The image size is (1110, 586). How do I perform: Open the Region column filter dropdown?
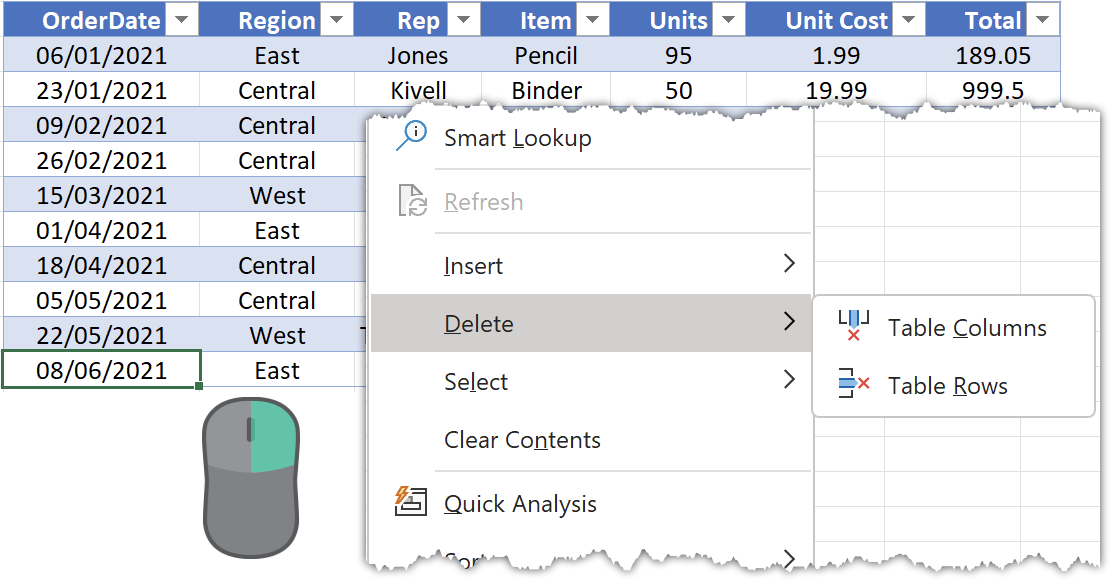pos(336,21)
